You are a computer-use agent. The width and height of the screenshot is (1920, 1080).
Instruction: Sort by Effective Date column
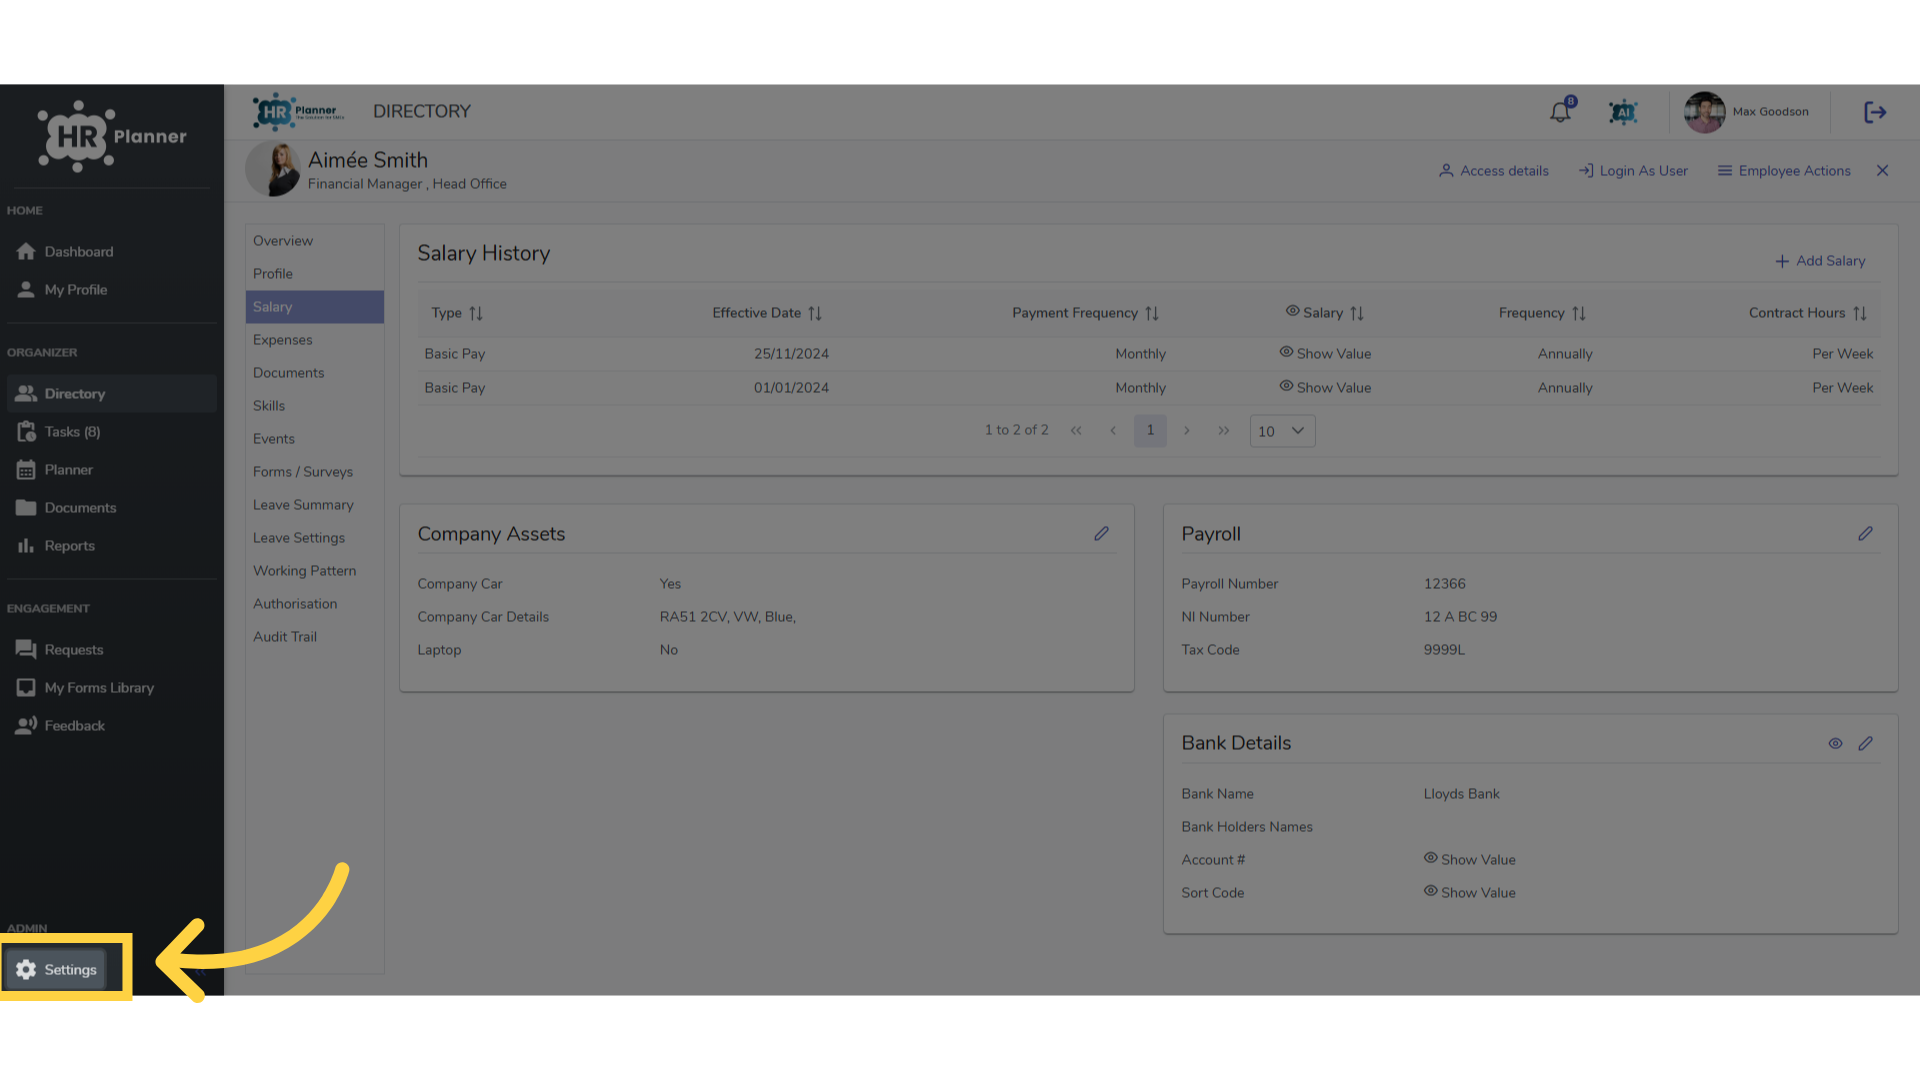815,313
